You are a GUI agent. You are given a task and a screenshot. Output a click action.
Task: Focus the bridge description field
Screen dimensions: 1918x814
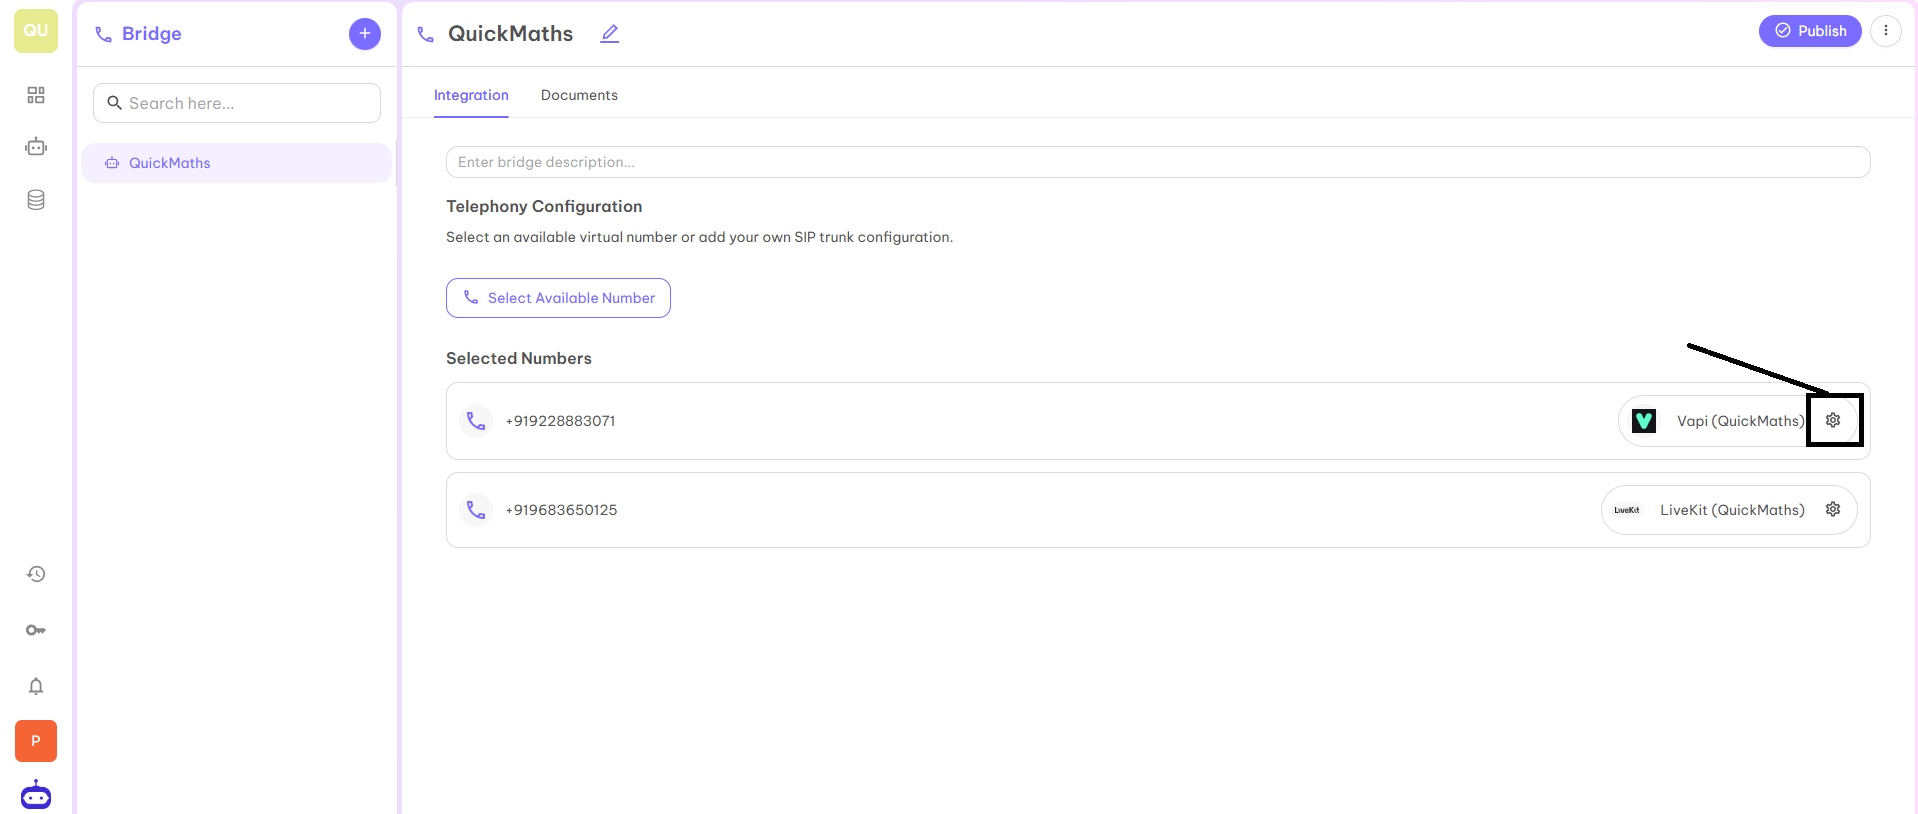[x=1158, y=162]
